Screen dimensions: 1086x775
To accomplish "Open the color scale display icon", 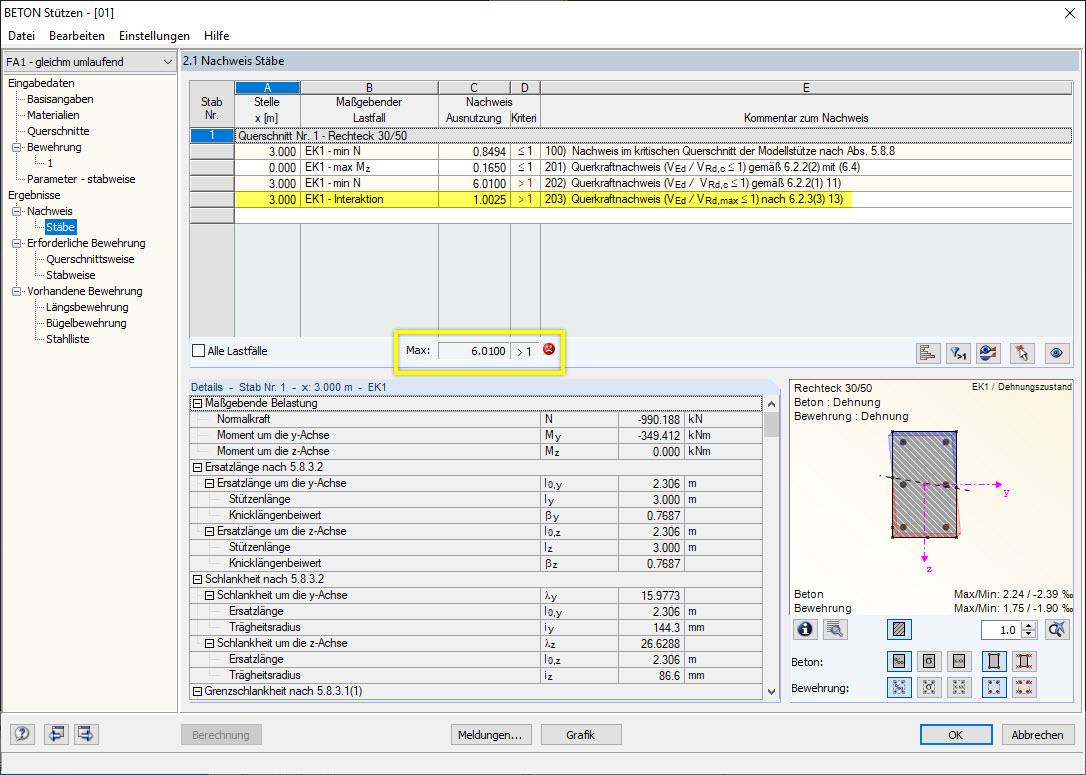I will 988,353.
